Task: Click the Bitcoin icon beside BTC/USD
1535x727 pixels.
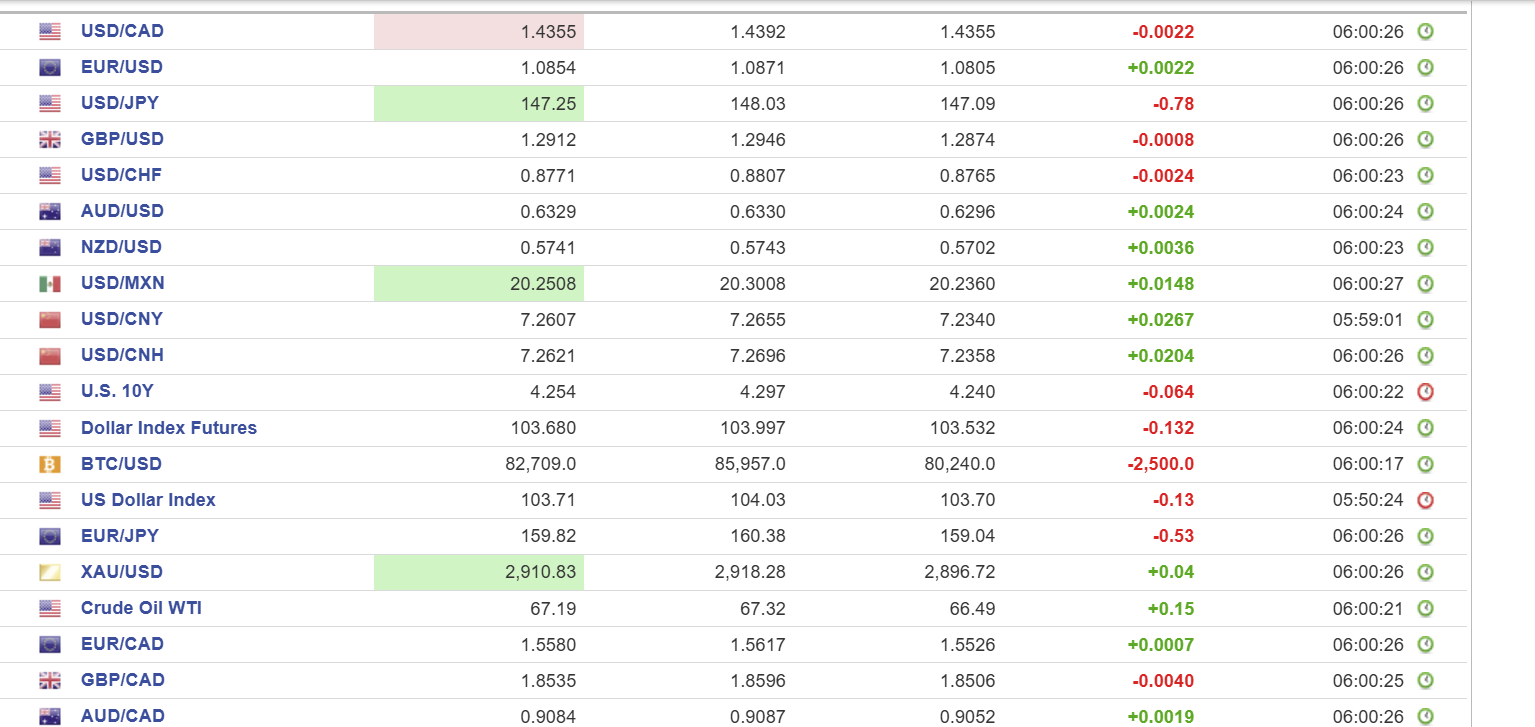Action: 50,464
